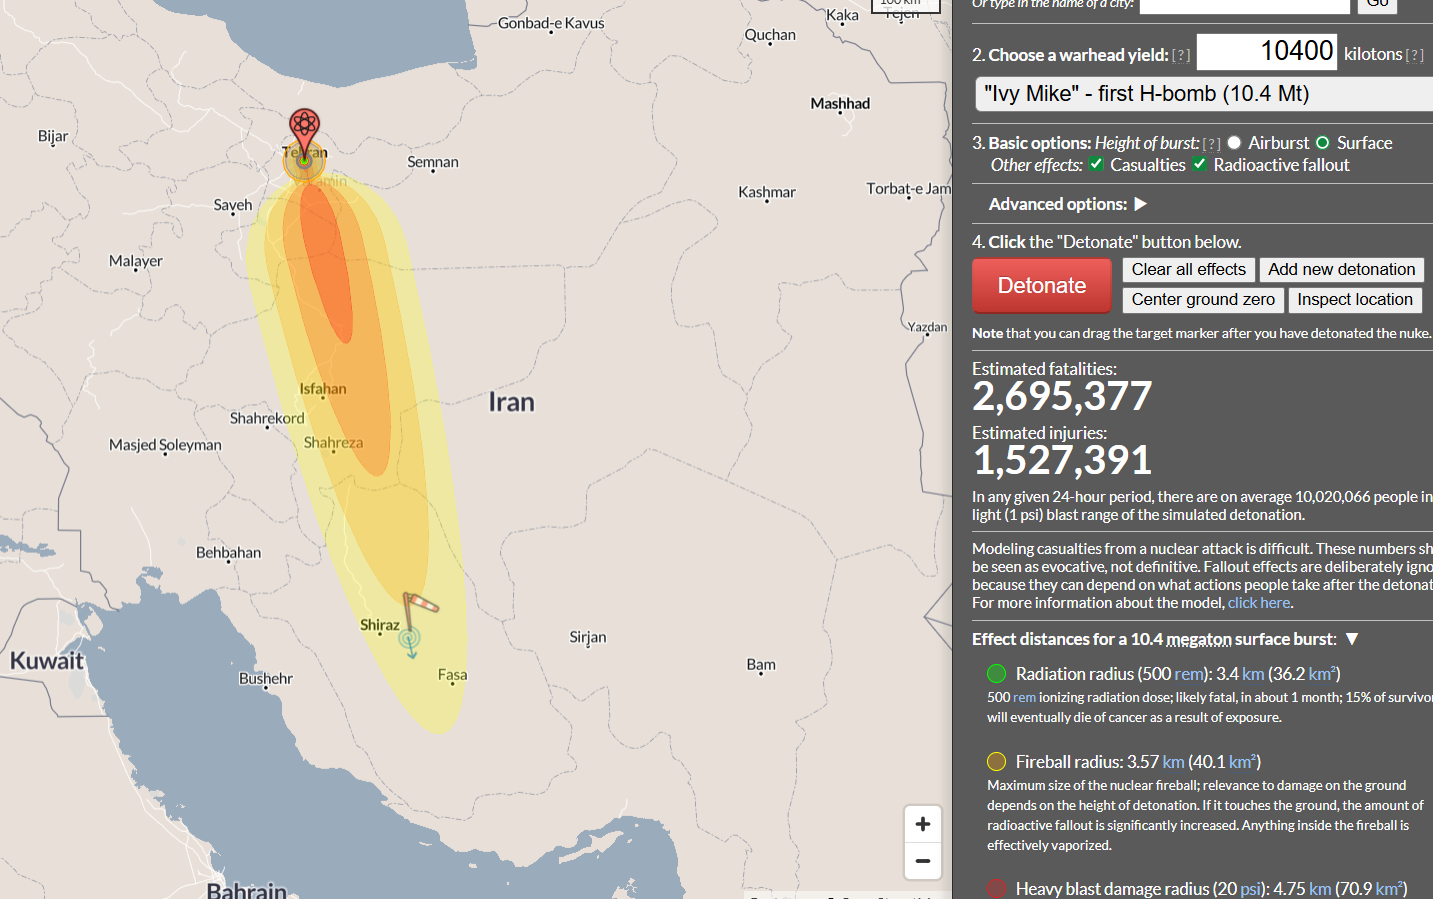
Task: Click the Bijar city label on map
Action: click(53, 136)
